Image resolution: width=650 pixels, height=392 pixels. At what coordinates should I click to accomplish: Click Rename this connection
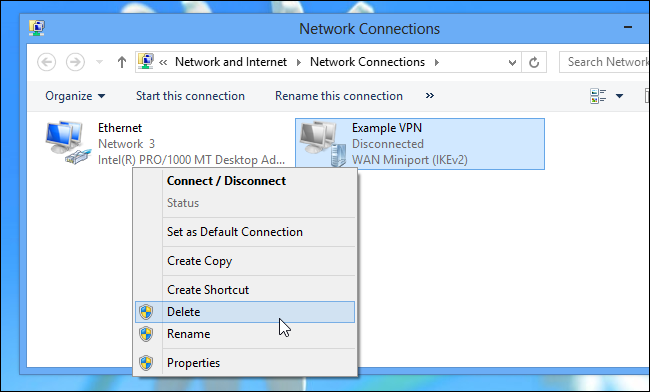[339, 96]
